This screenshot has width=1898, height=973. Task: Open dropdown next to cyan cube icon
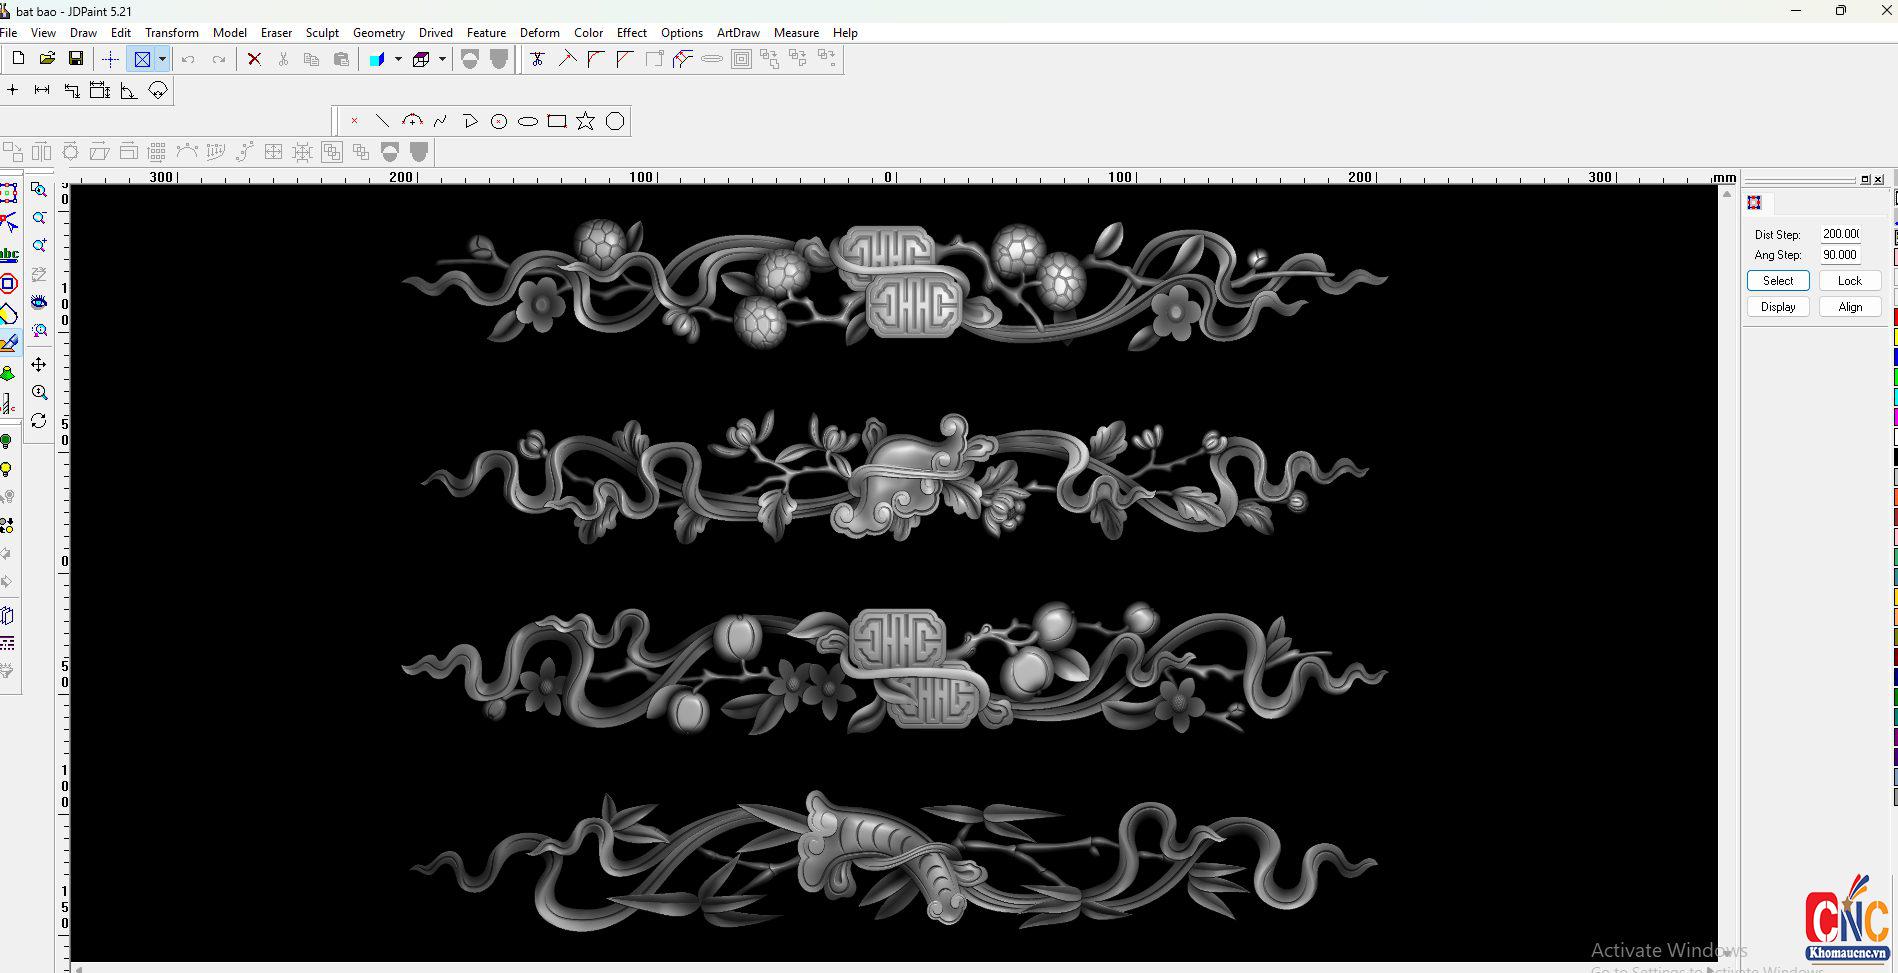pos(398,60)
